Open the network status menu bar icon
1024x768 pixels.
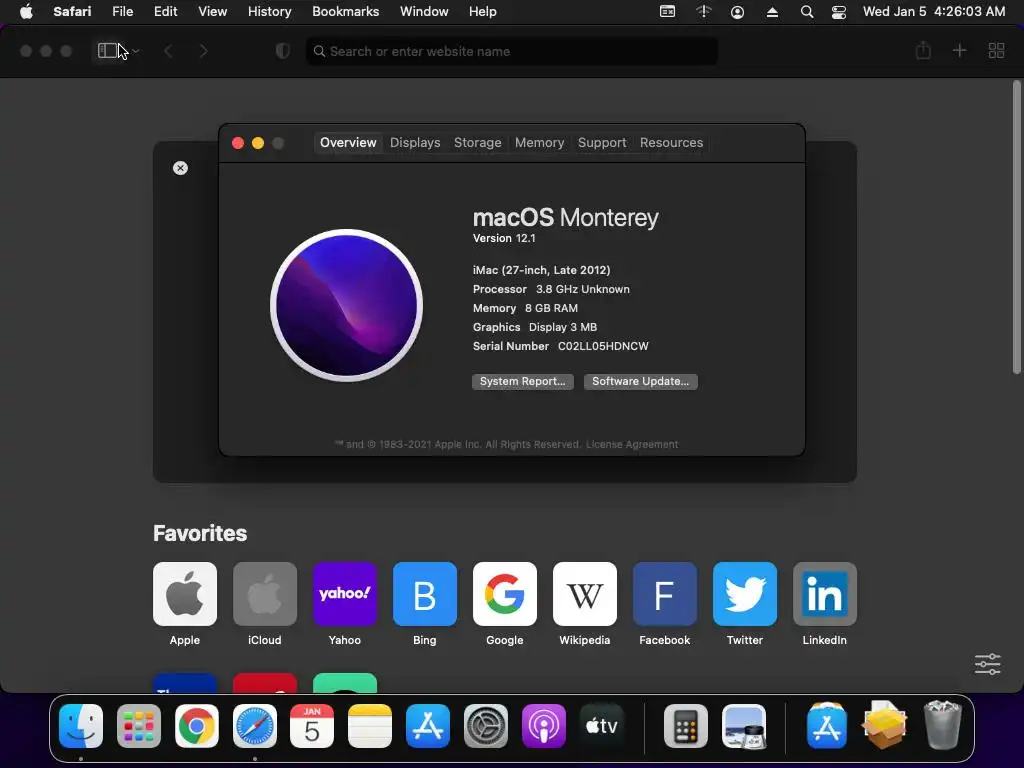(703, 12)
